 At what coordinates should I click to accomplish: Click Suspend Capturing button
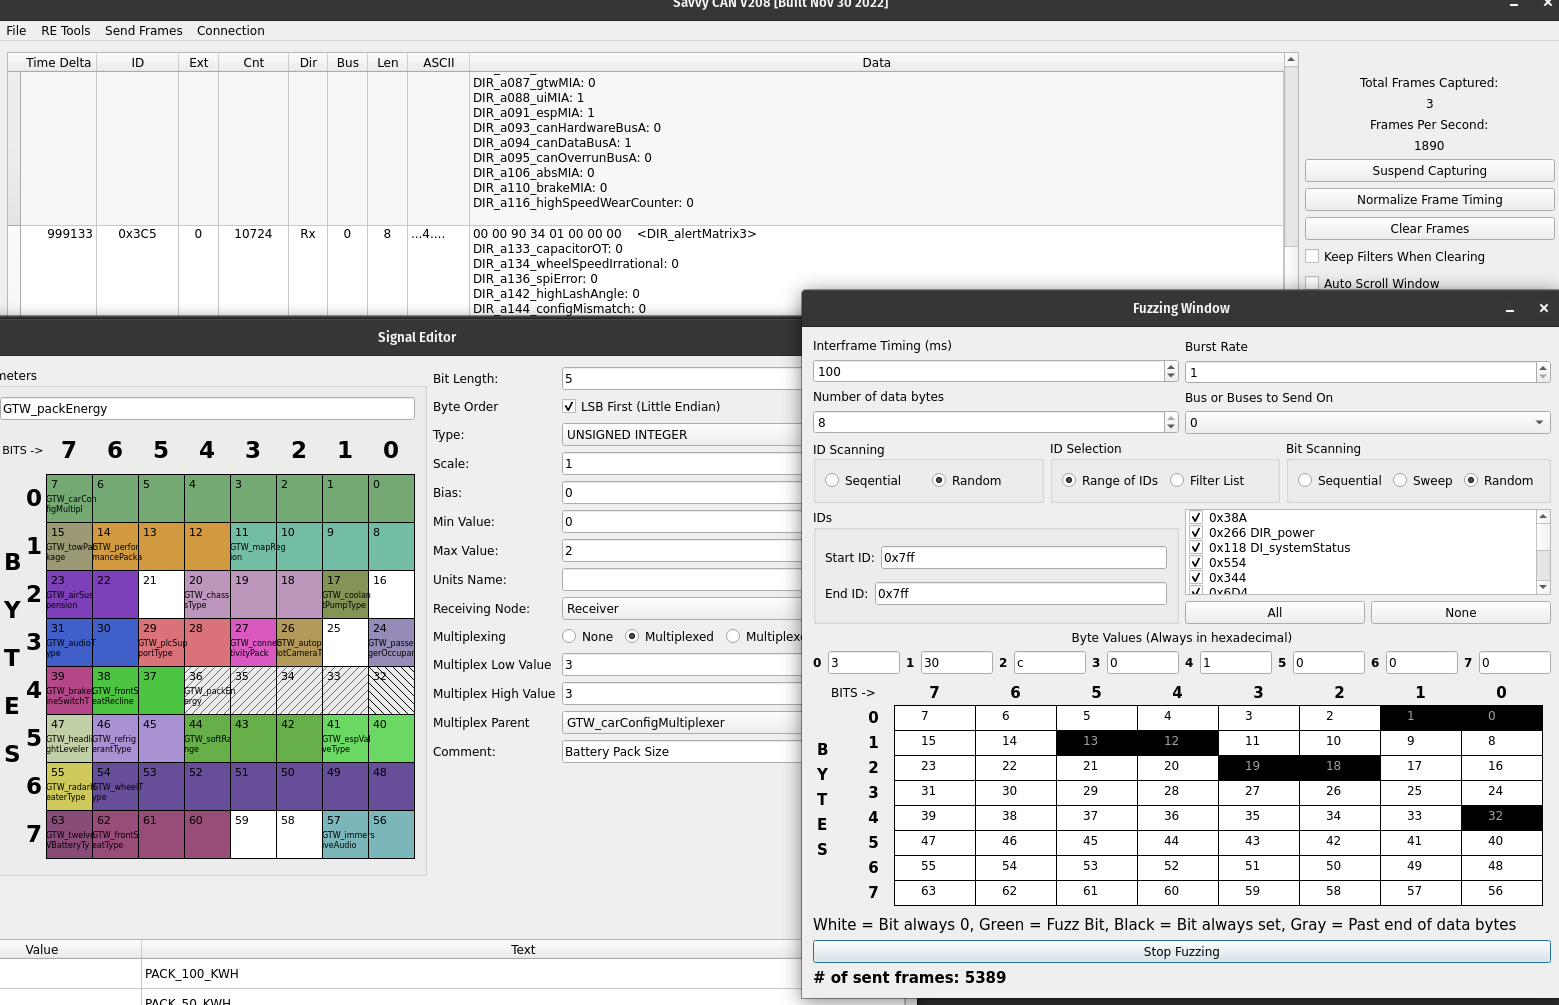[x=1428, y=171]
